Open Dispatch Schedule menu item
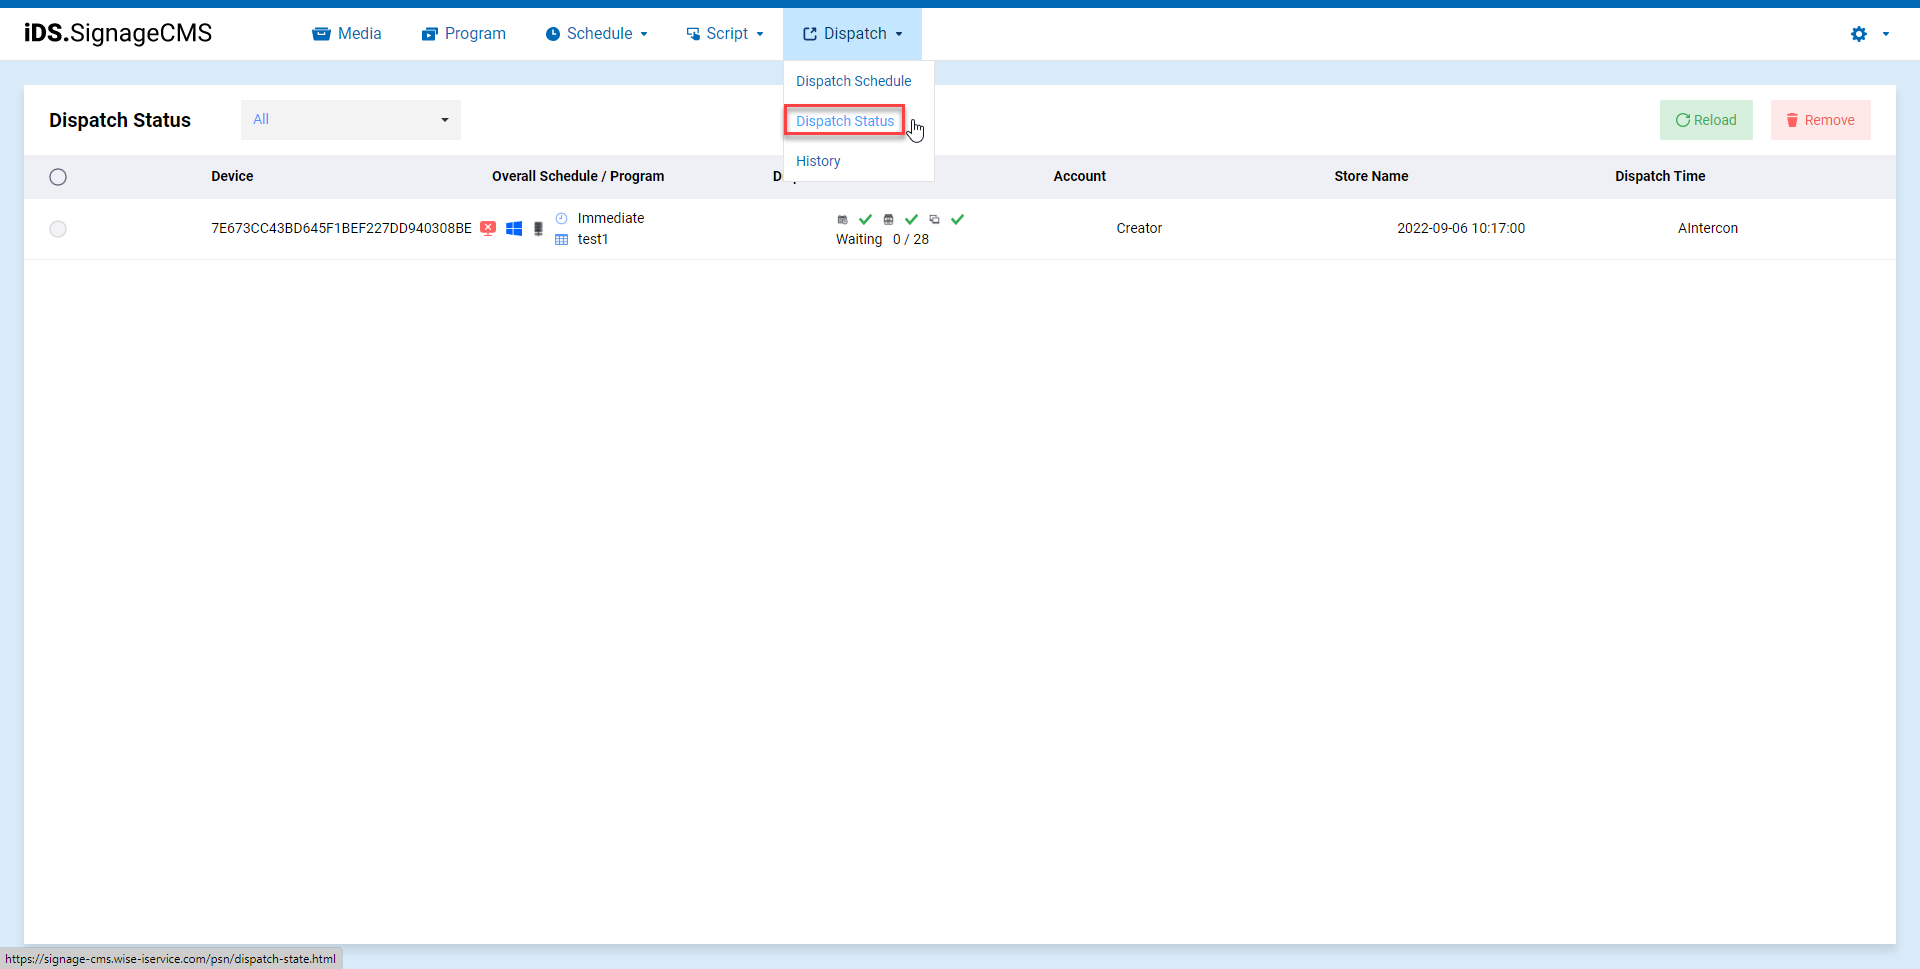 [x=853, y=81]
